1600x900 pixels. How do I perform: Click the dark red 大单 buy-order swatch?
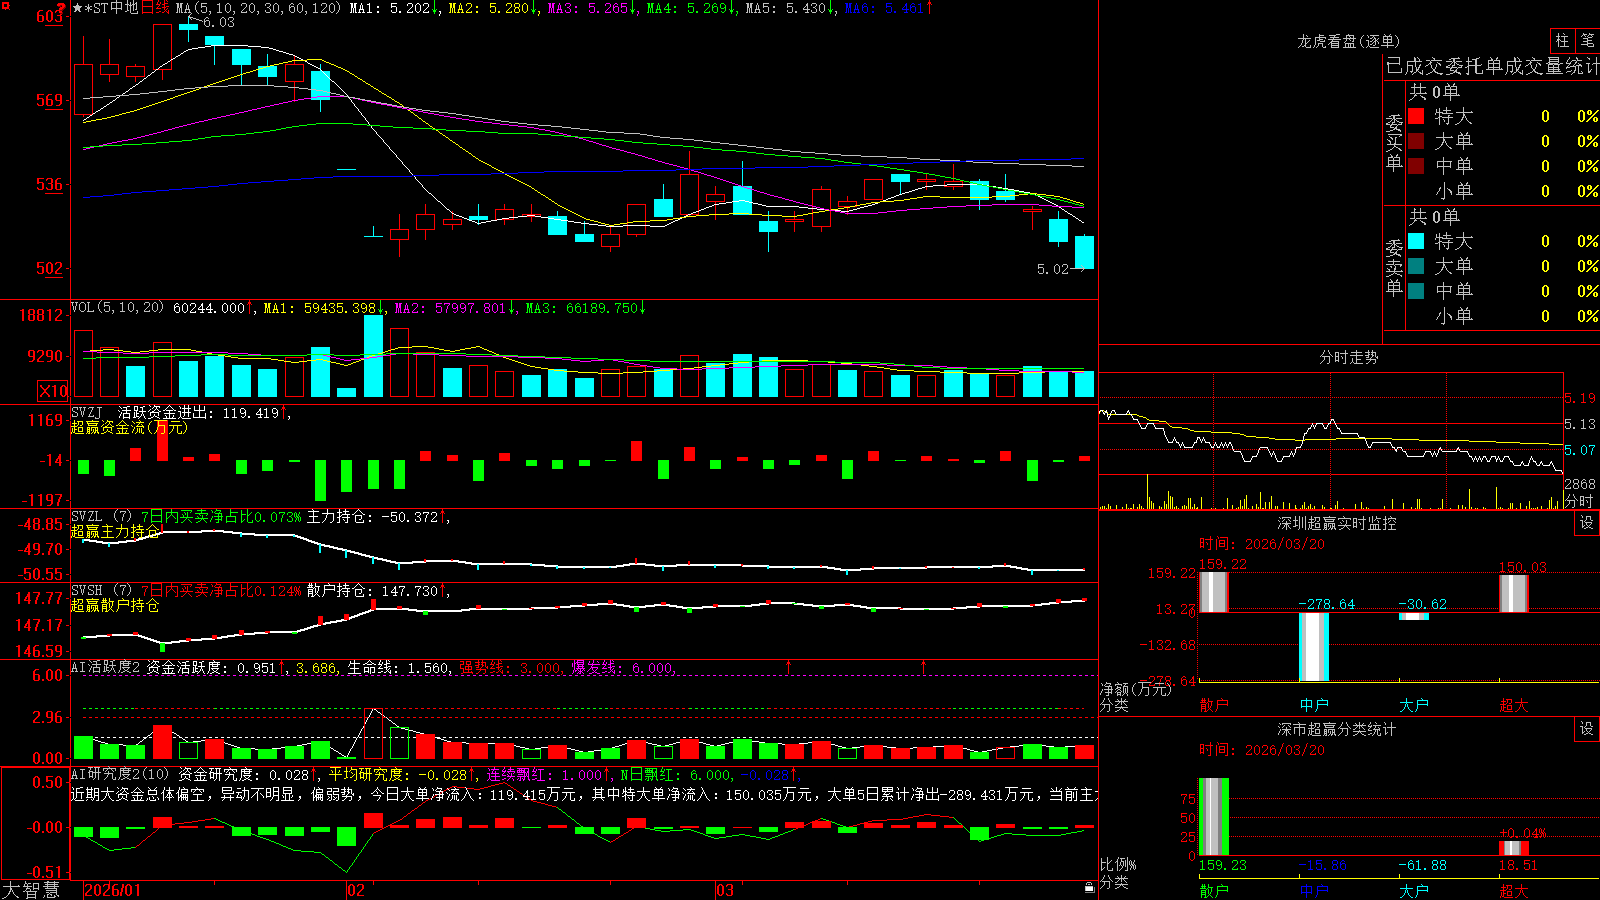click(1416, 141)
